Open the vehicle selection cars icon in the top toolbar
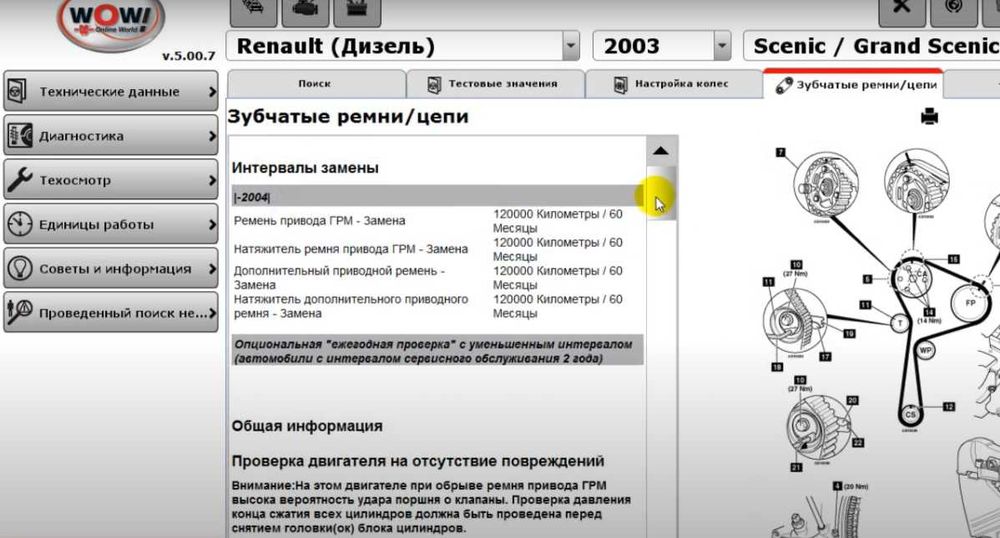This screenshot has height=538, width=1000. pyautogui.click(x=253, y=11)
